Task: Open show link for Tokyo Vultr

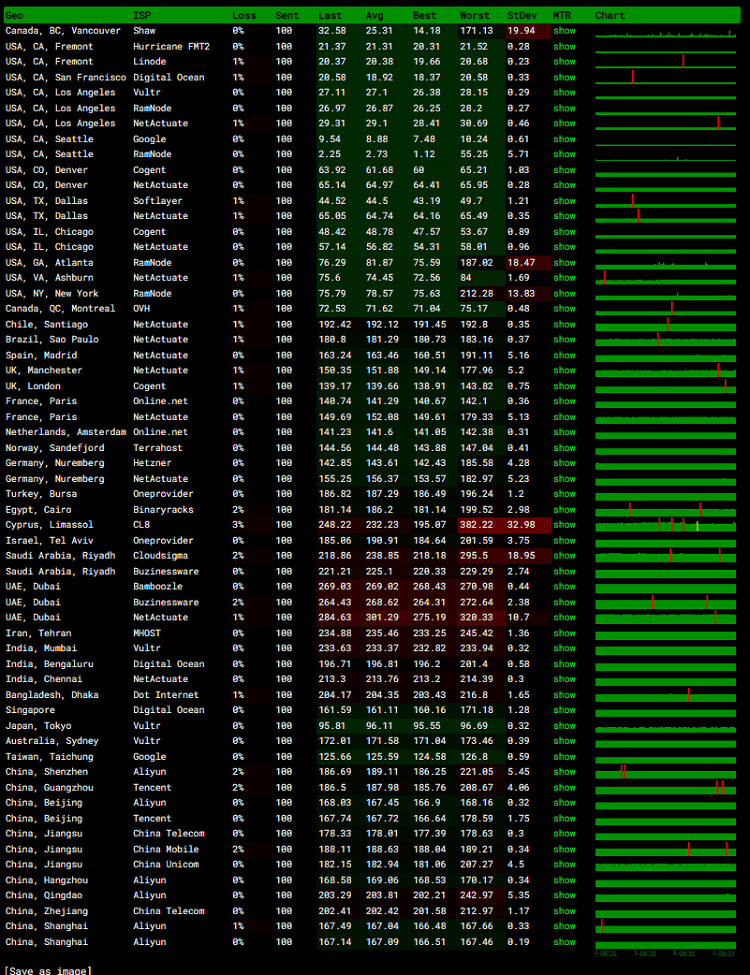Action: pyautogui.click(x=564, y=726)
